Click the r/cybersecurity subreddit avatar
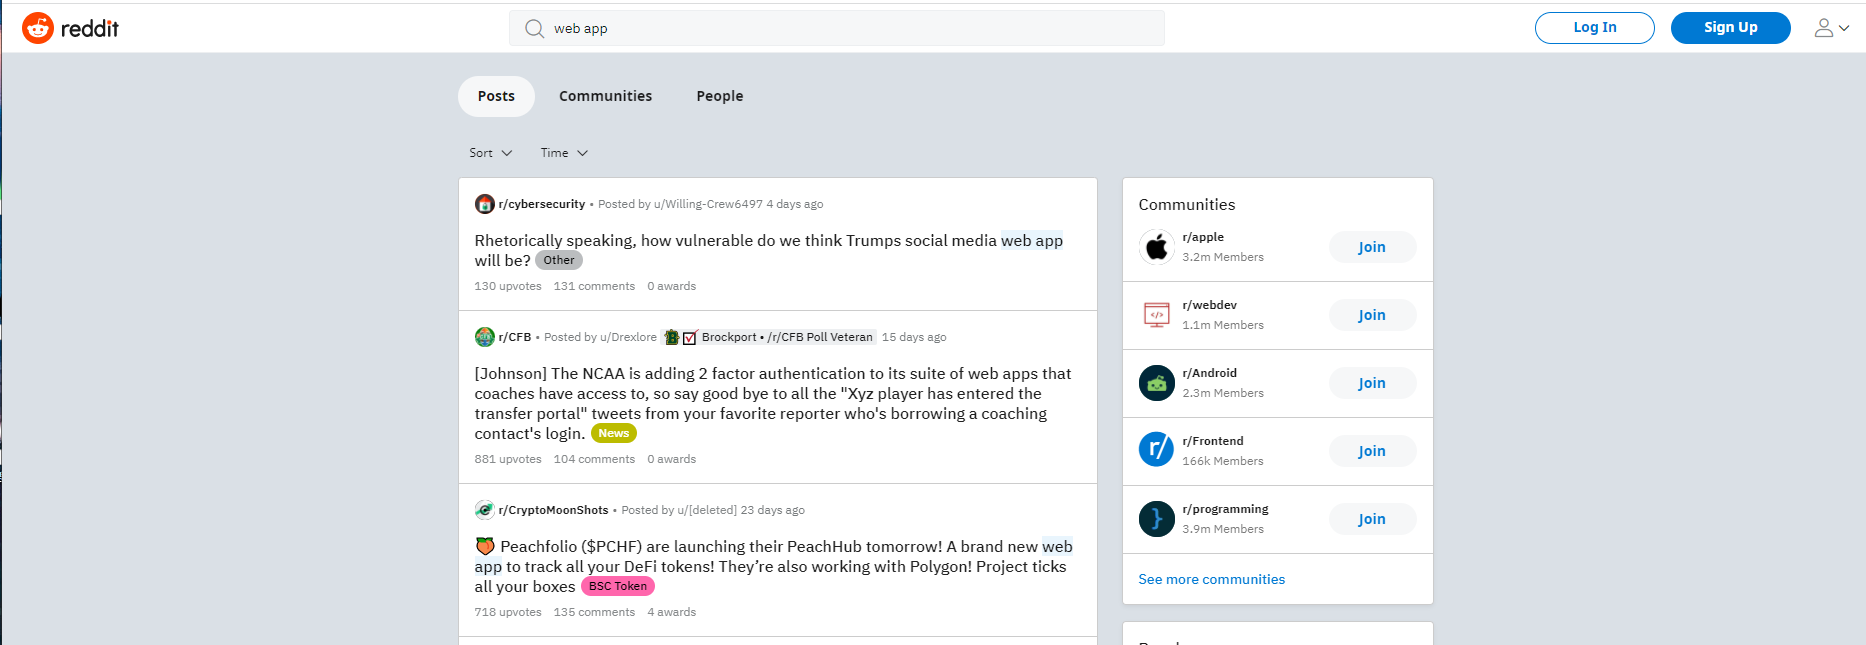 [484, 204]
